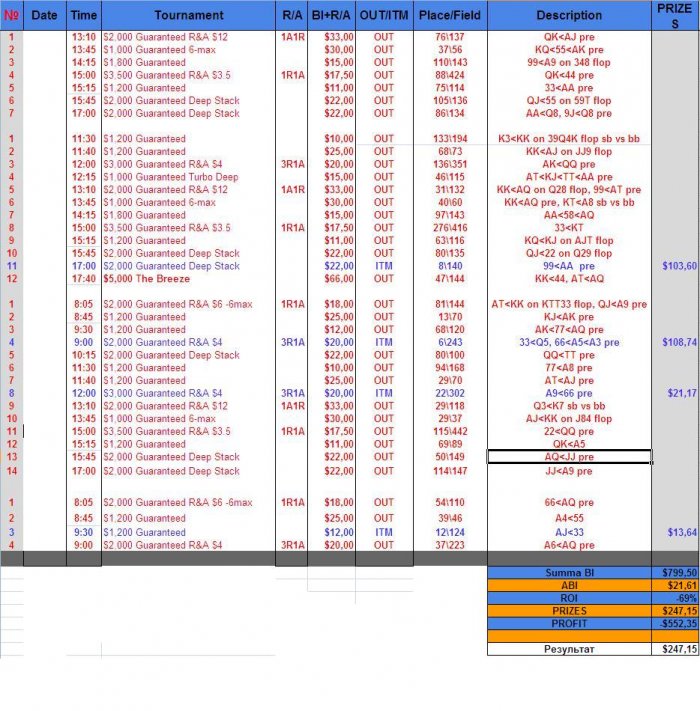This screenshot has height=711, width=700.
Task: Select the 37\223 place/field cell
Action: click(x=450, y=545)
